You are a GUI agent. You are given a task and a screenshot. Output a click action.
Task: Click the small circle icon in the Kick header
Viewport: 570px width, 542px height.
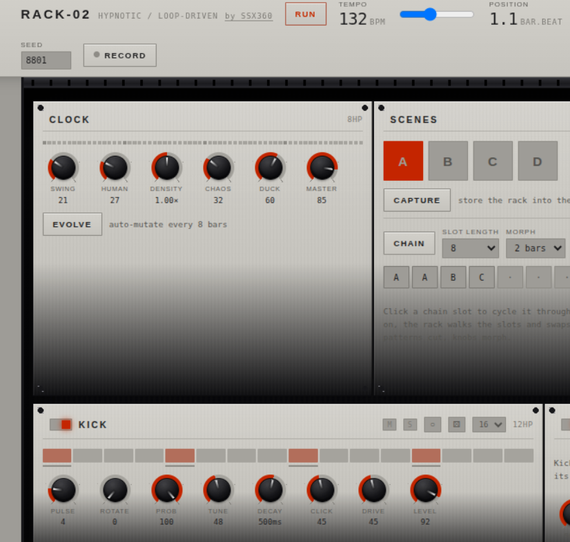point(433,424)
